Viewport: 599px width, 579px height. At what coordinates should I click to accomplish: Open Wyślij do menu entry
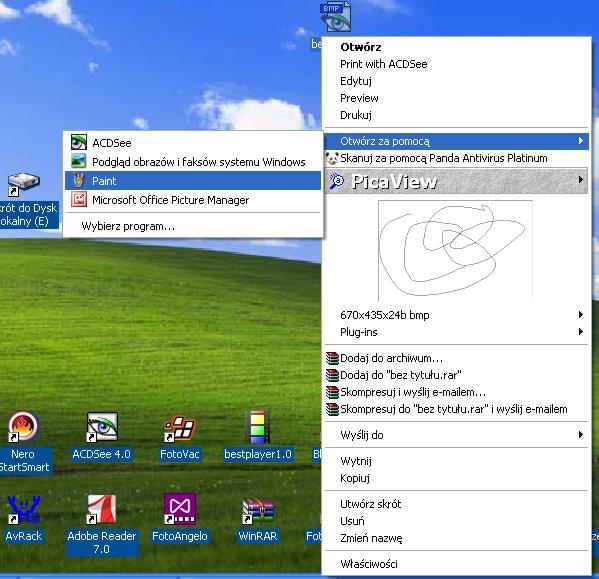(456, 435)
